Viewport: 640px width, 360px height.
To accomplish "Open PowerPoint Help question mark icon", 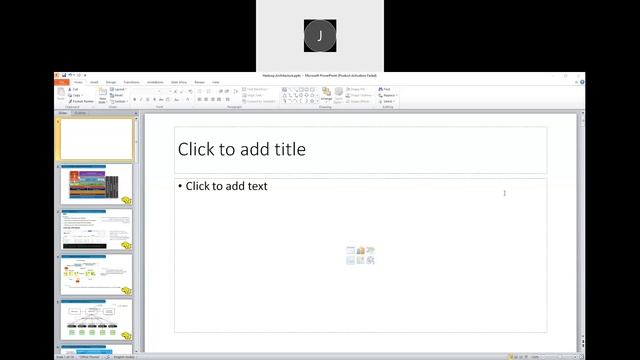I will 582,82.
